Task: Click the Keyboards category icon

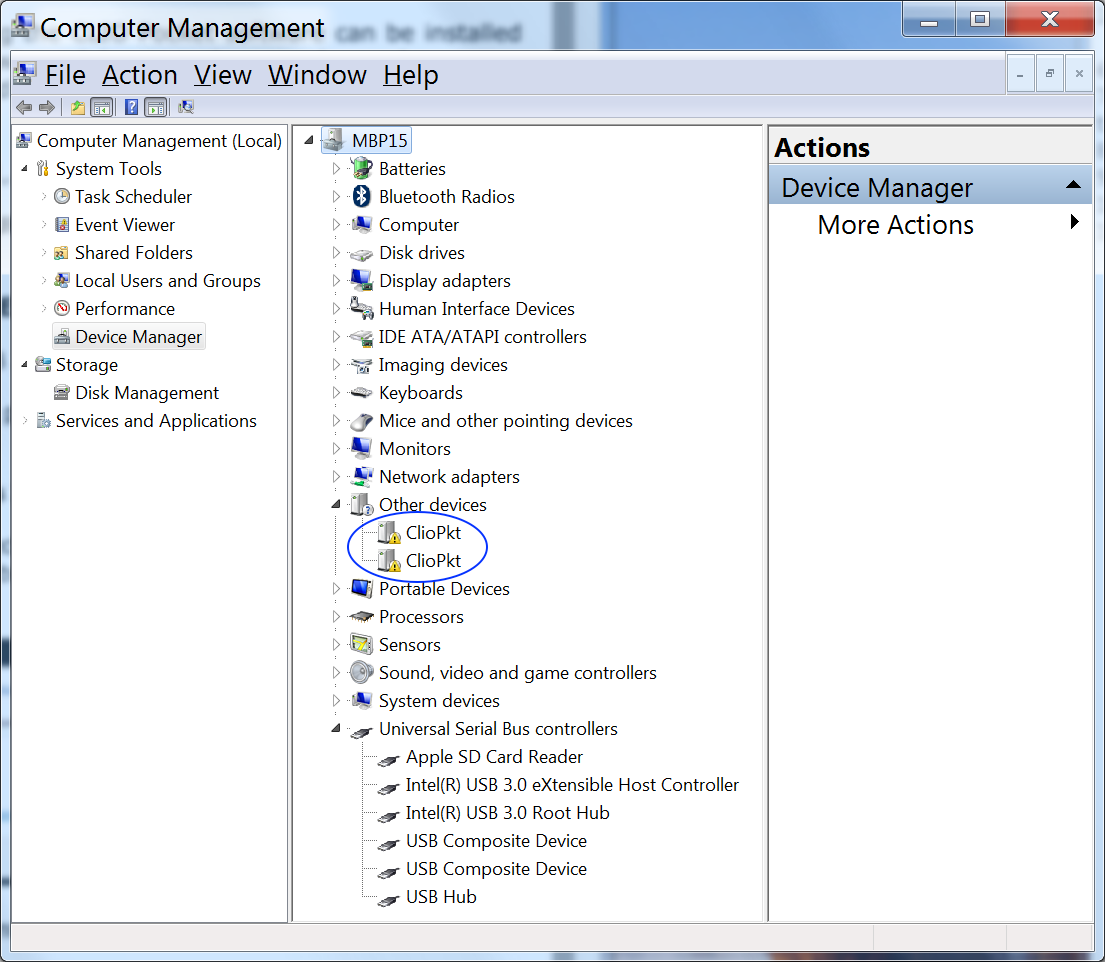Action: [362, 393]
